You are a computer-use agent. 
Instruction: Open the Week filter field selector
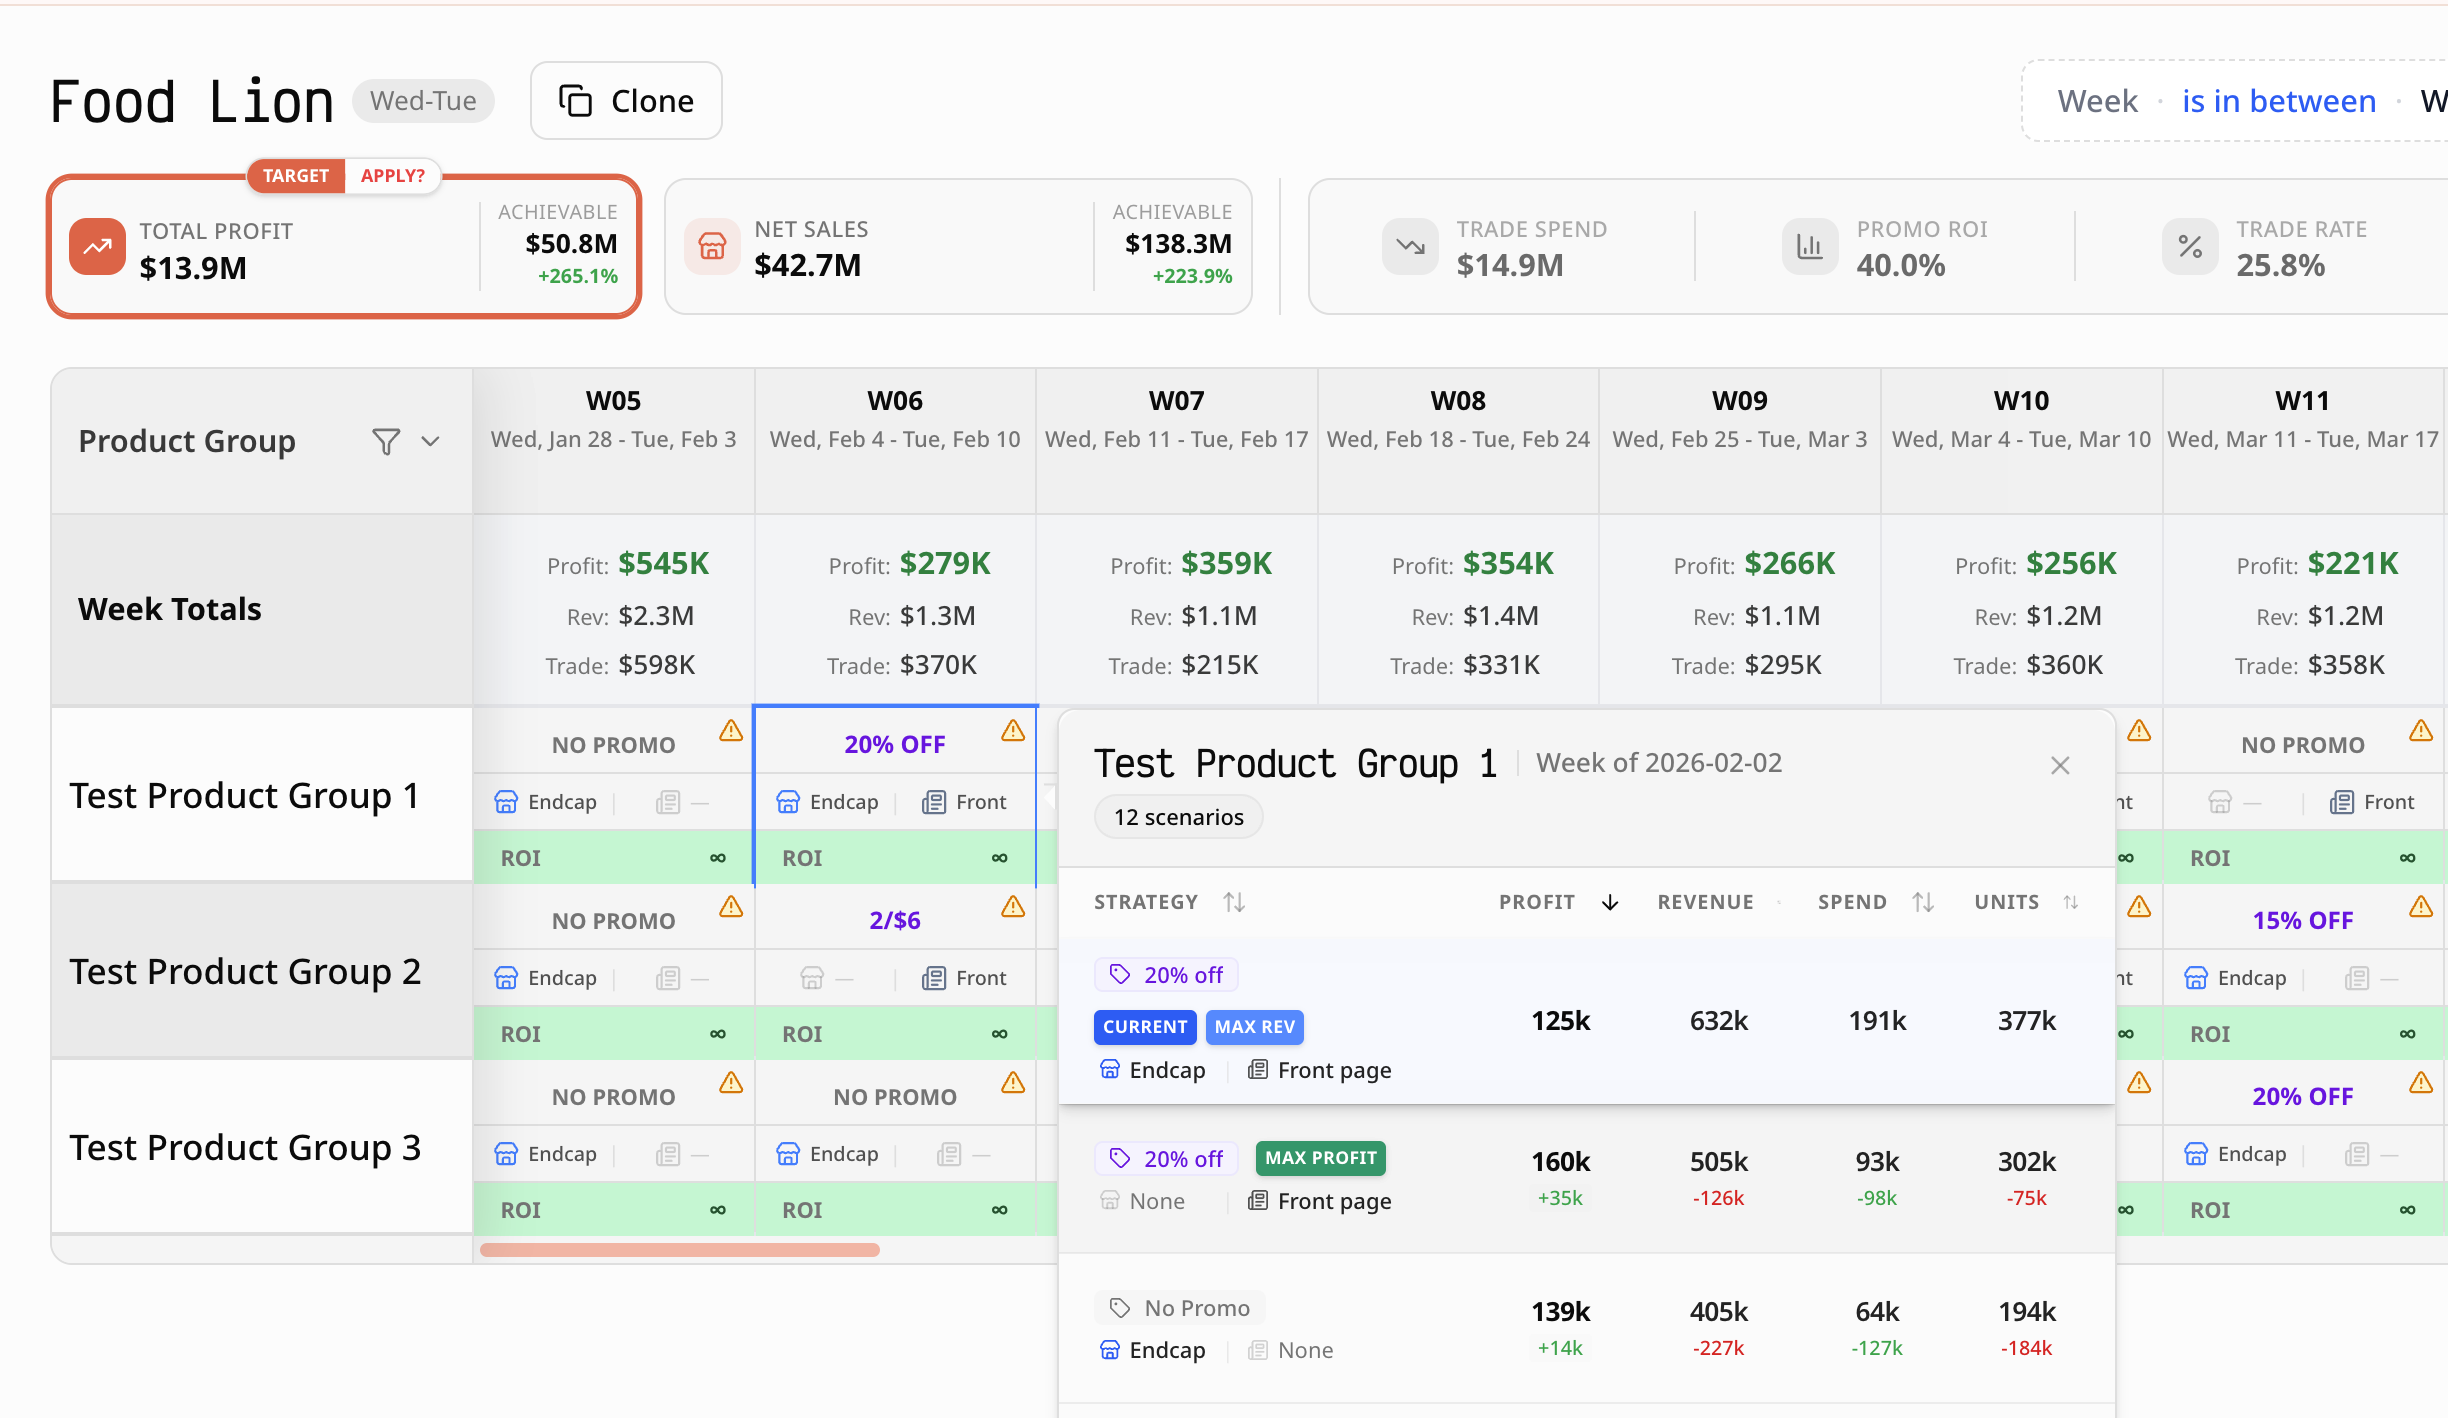[x=2097, y=101]
